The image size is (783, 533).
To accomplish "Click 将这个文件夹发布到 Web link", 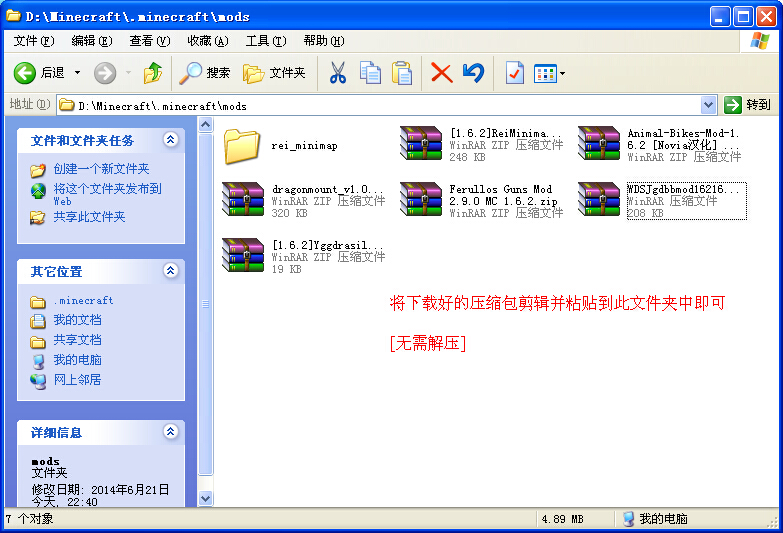I will tap(107, 194).
